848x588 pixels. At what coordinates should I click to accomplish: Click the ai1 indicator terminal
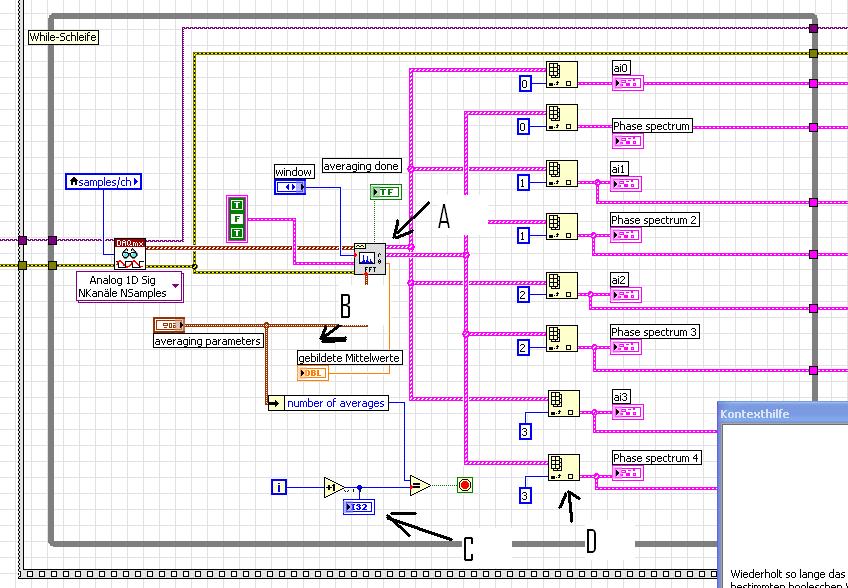pos(626,184)
